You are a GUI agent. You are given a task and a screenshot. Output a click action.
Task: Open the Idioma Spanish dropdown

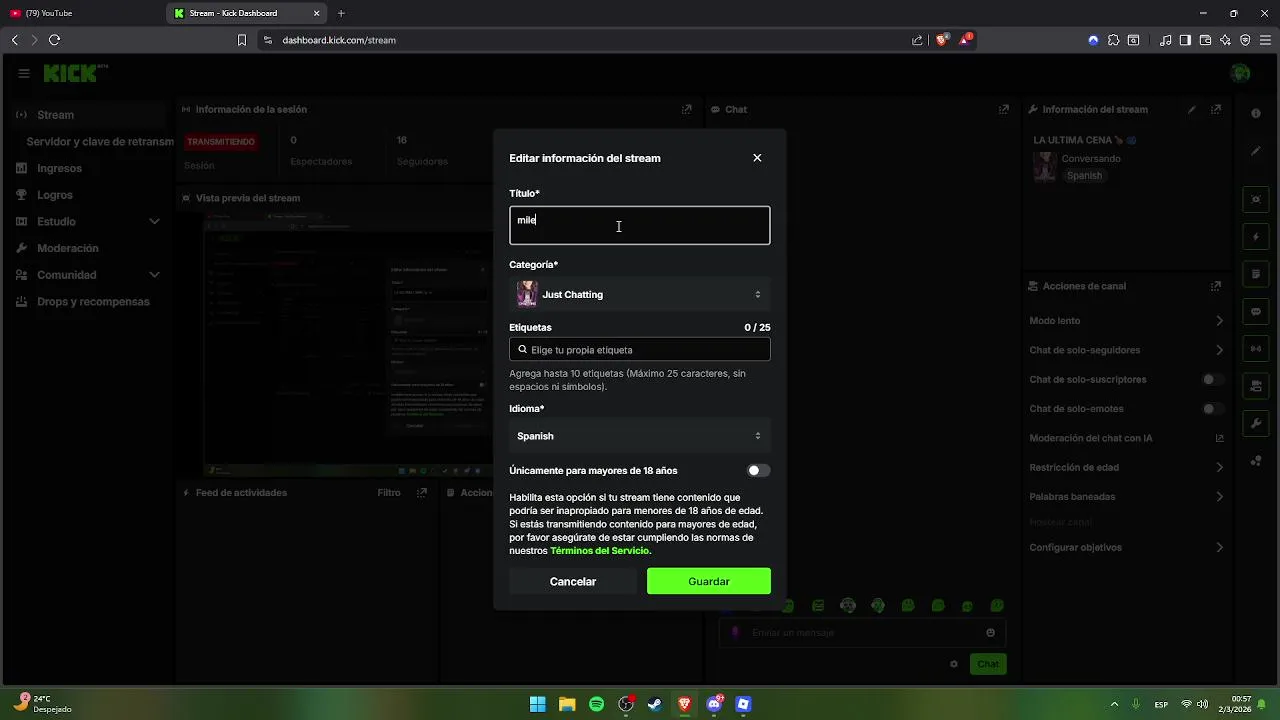(x=640, y=436)
